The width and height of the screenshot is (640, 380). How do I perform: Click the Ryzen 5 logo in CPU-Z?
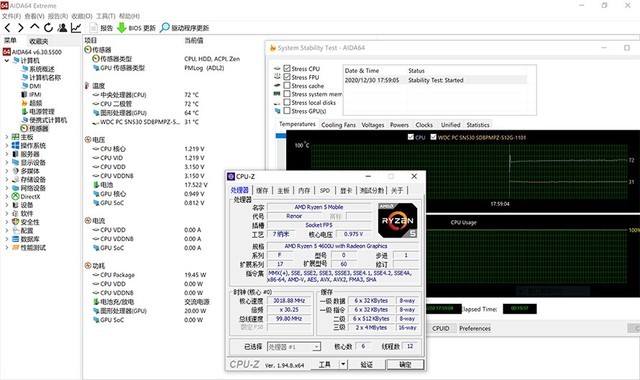pos(398,220)
